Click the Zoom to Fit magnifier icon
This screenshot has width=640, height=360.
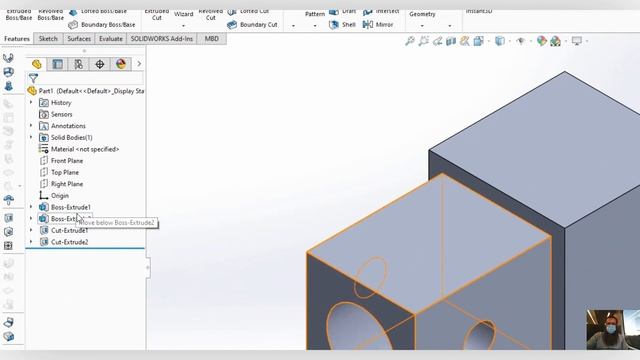click(x=410, y=41)
